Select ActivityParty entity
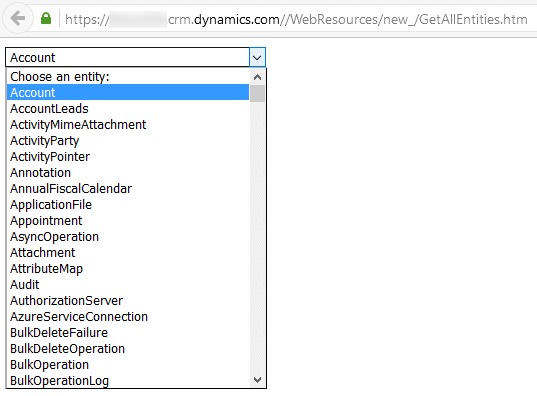The width and height of the screenshot is (537, 396). pos(128,141)
